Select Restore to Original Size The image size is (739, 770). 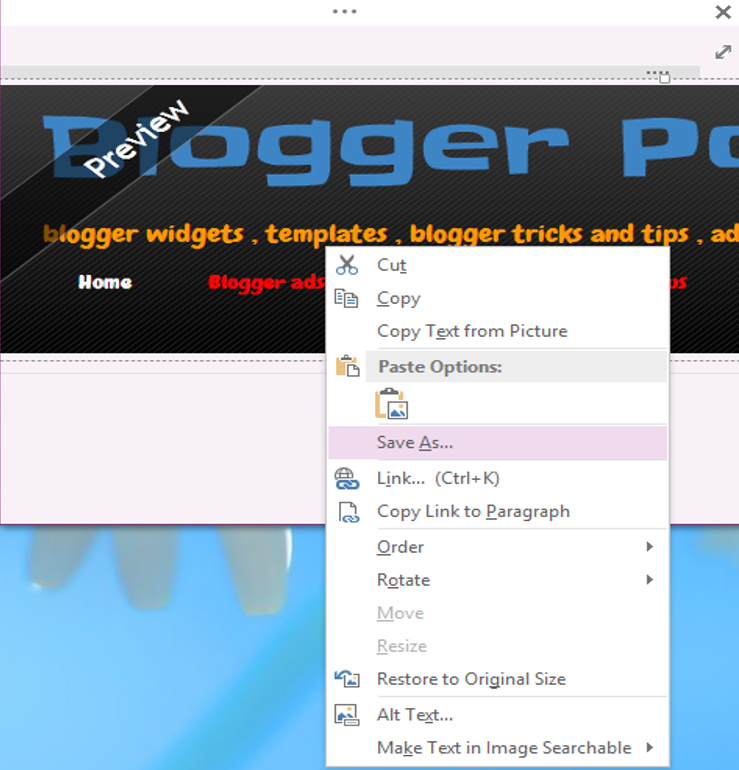click(498, 679)
